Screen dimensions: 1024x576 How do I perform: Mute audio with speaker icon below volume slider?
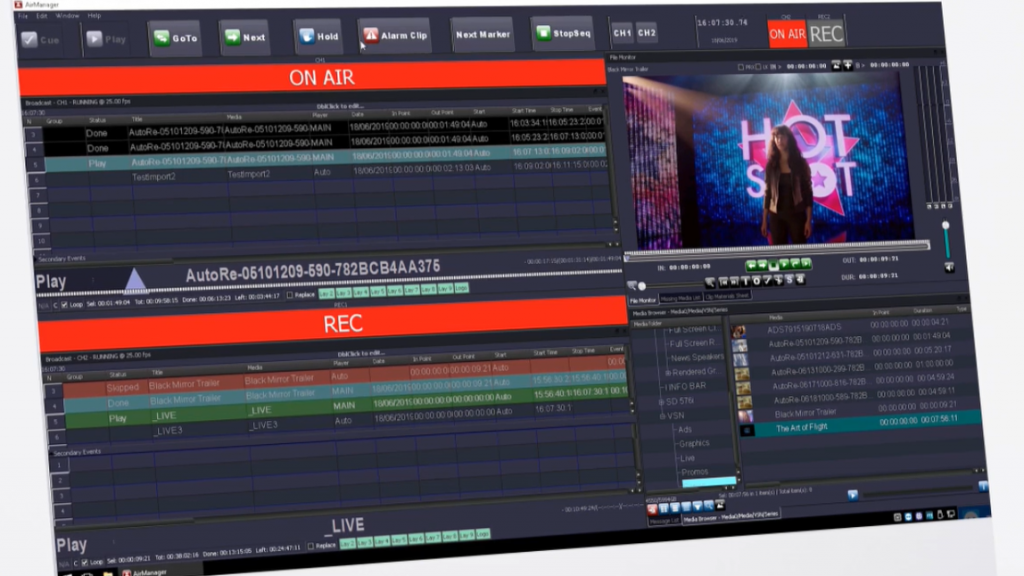click(x=948, y=267)
